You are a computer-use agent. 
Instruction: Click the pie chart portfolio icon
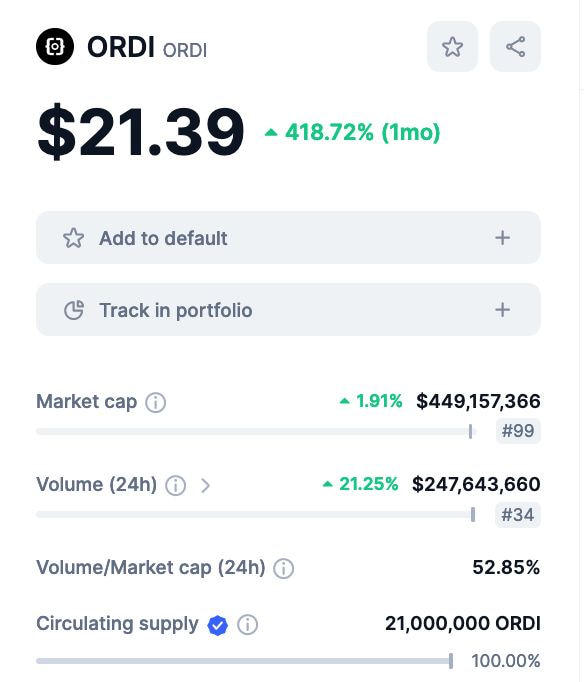point(73,310)
